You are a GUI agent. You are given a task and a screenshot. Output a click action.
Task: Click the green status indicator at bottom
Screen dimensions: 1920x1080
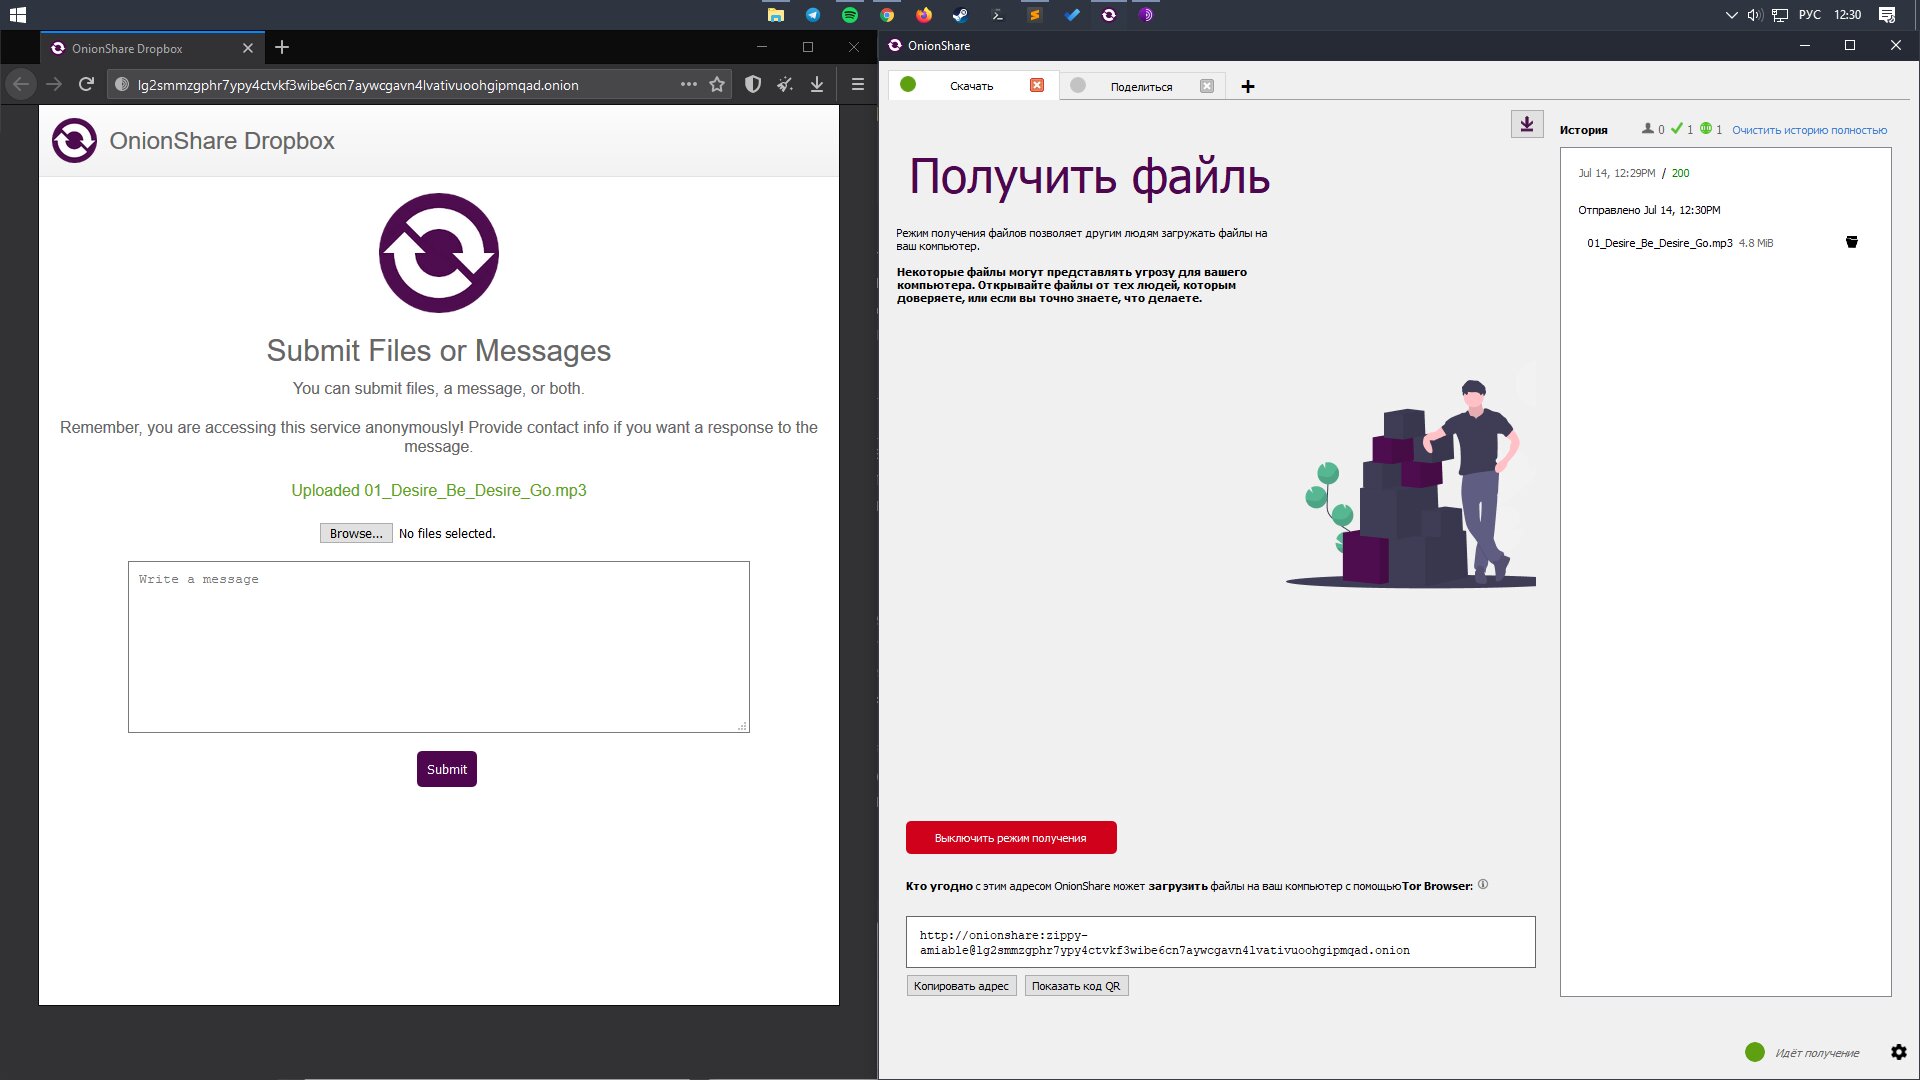tap(1755, 1052)
